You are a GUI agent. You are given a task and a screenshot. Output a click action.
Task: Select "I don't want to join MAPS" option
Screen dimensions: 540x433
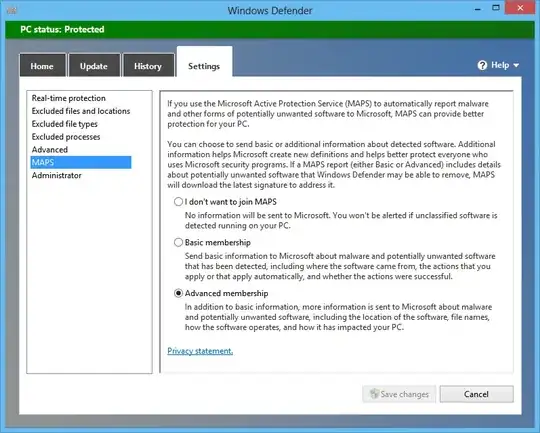pos(178,202)
